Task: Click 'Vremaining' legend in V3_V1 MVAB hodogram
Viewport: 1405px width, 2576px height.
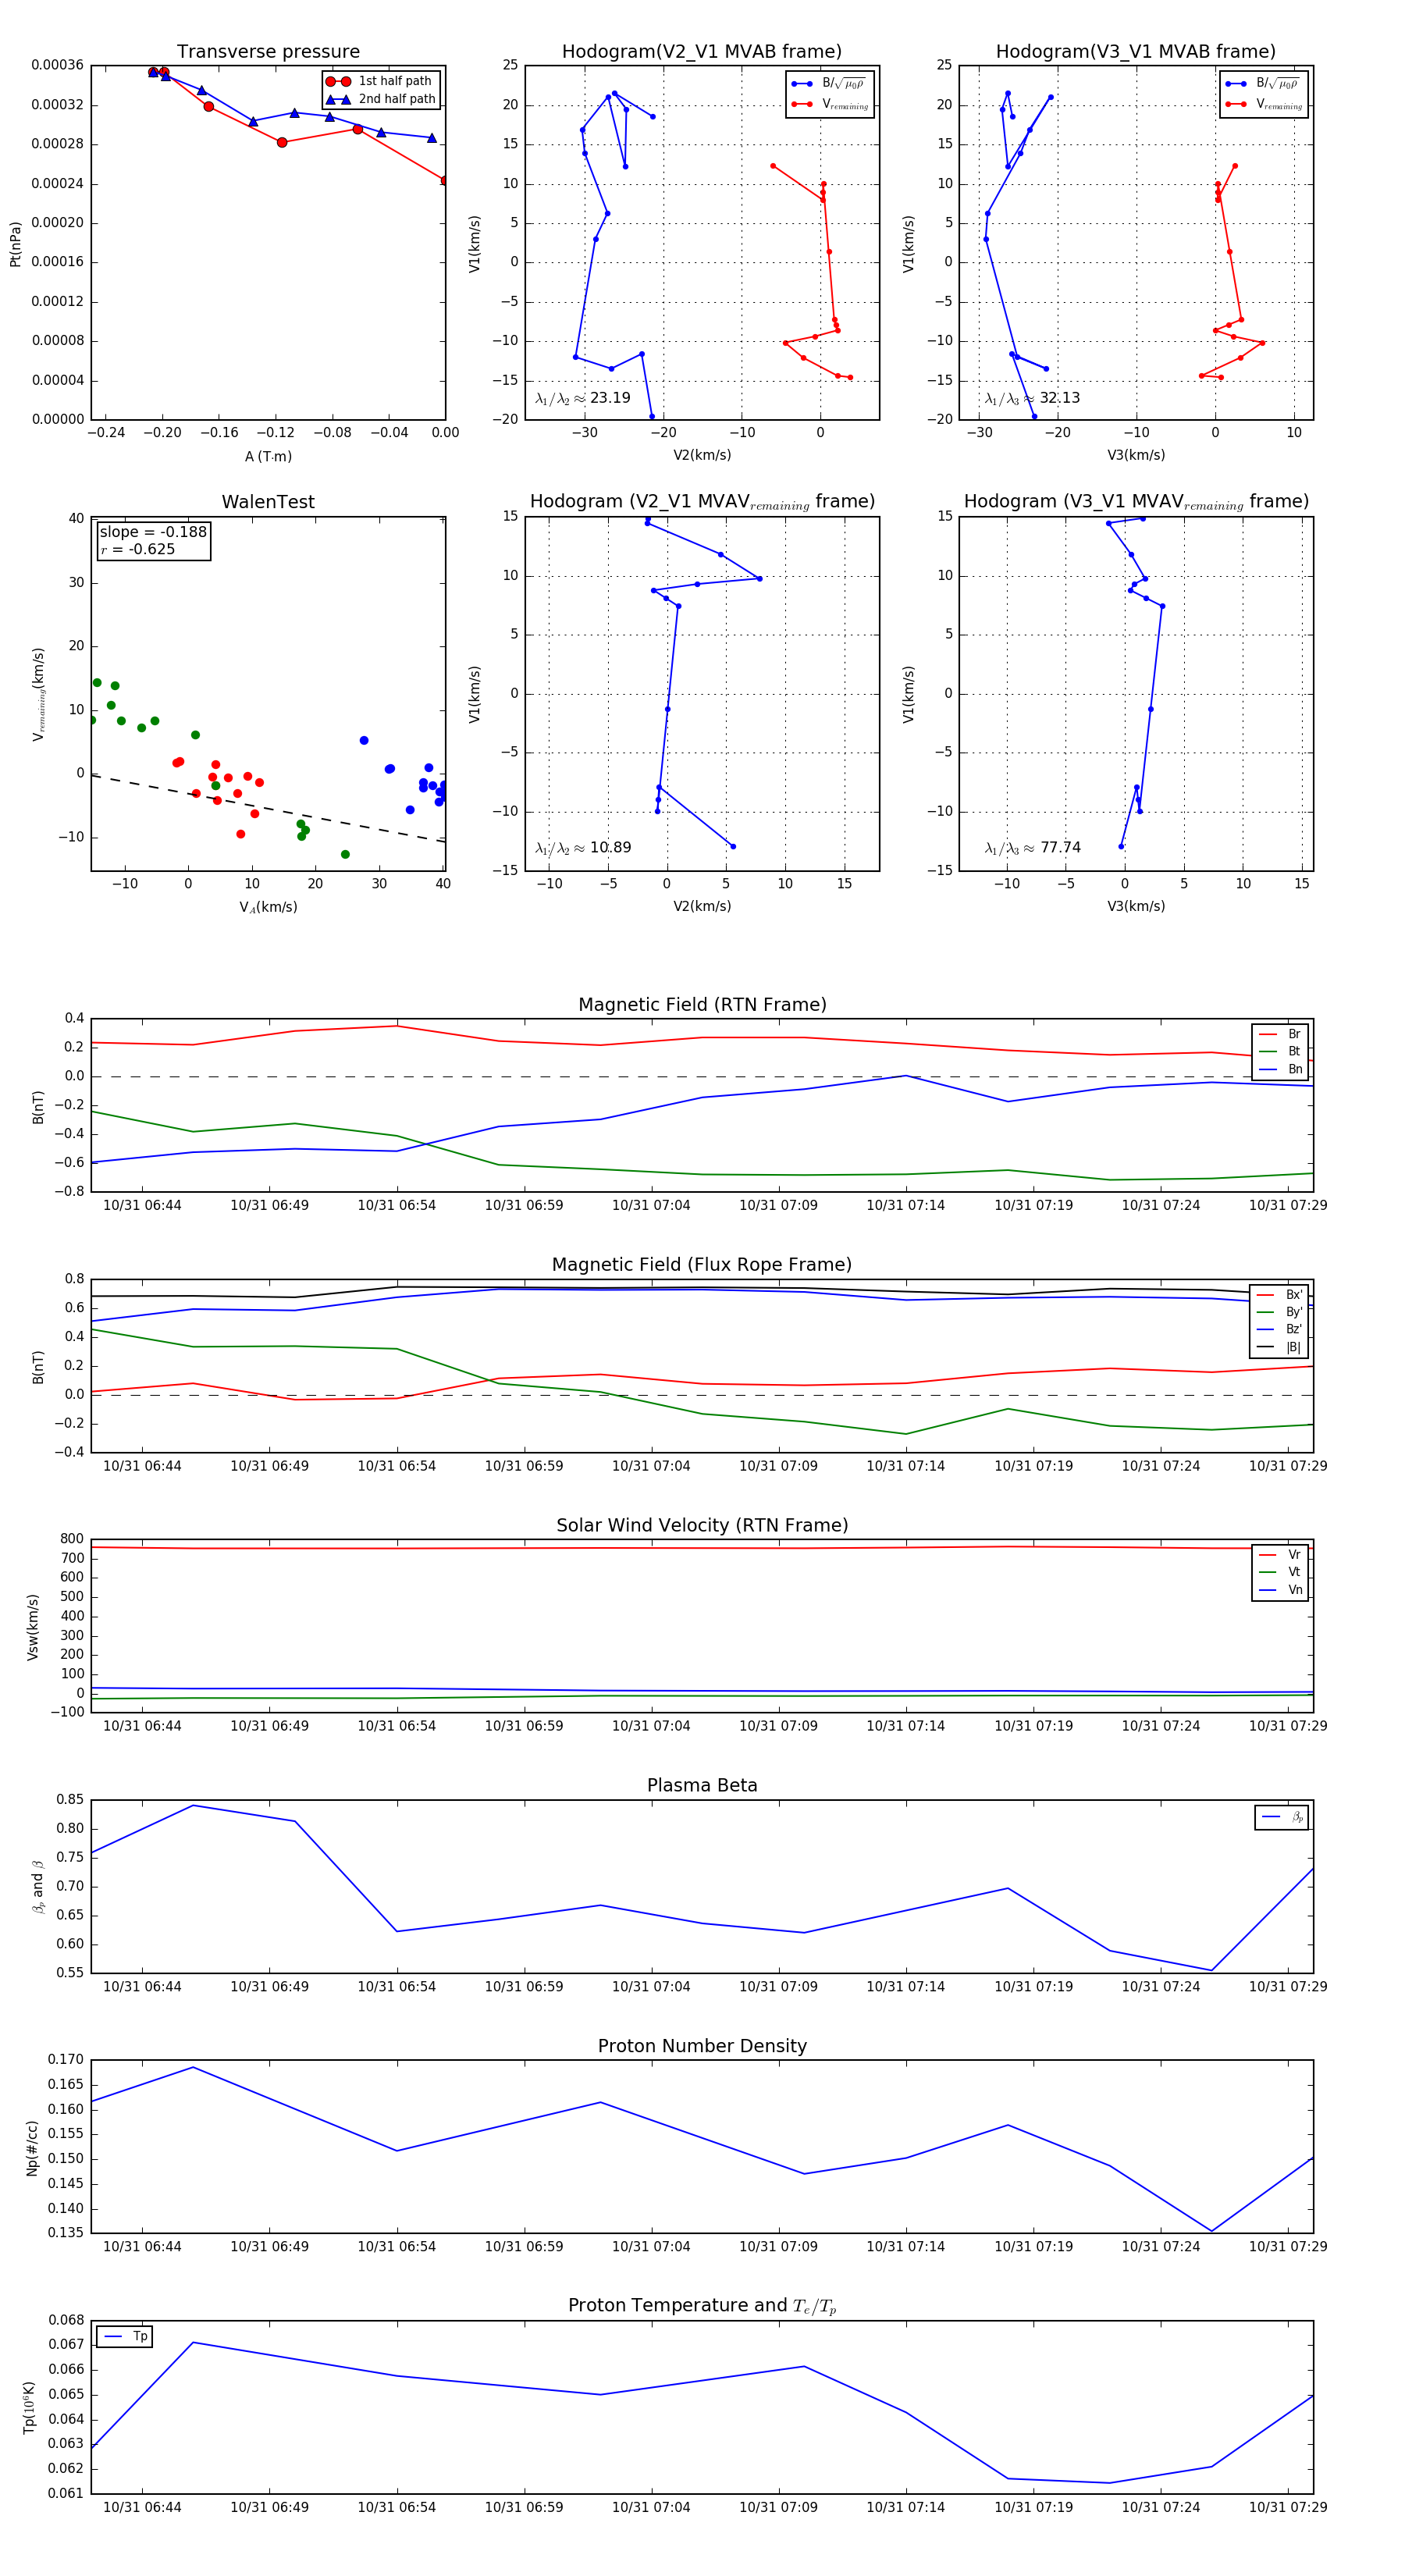Action: click(x=1265, y=104)
